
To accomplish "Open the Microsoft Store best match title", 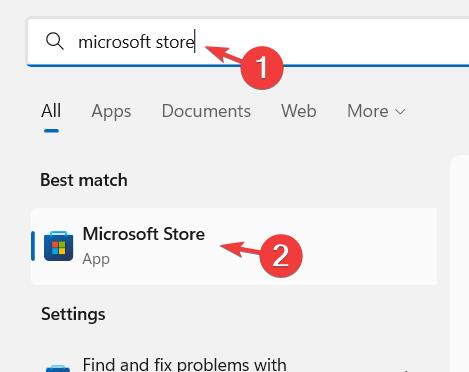I will click(x=144, y=234).
